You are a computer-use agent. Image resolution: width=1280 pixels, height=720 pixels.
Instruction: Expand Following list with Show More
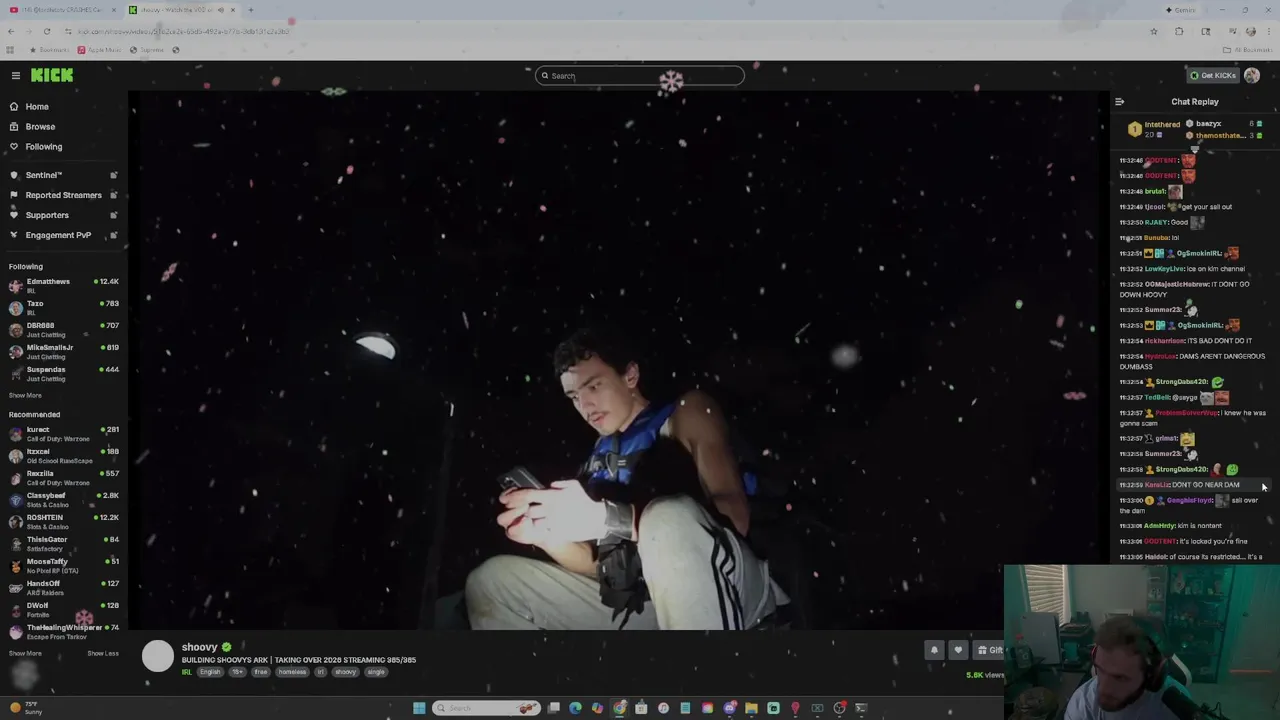point(25,395)
